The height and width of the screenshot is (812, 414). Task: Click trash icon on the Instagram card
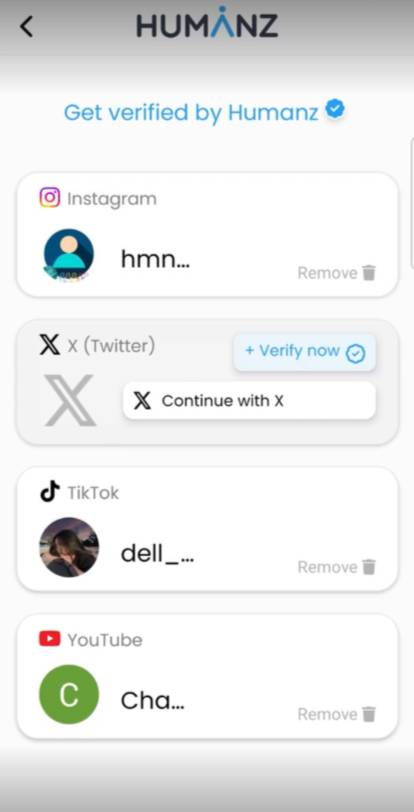(369, 273)
